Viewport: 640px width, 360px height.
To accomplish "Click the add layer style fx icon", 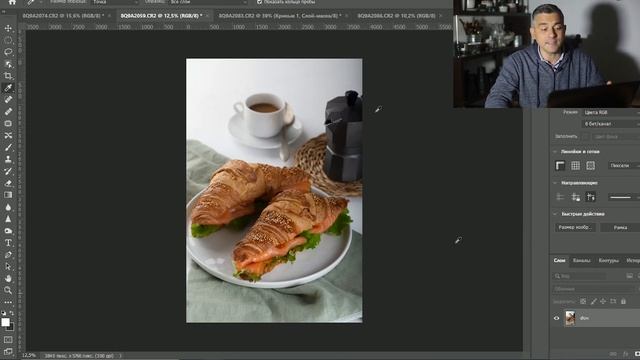I will pyautogui.click(x=626, y=354).
